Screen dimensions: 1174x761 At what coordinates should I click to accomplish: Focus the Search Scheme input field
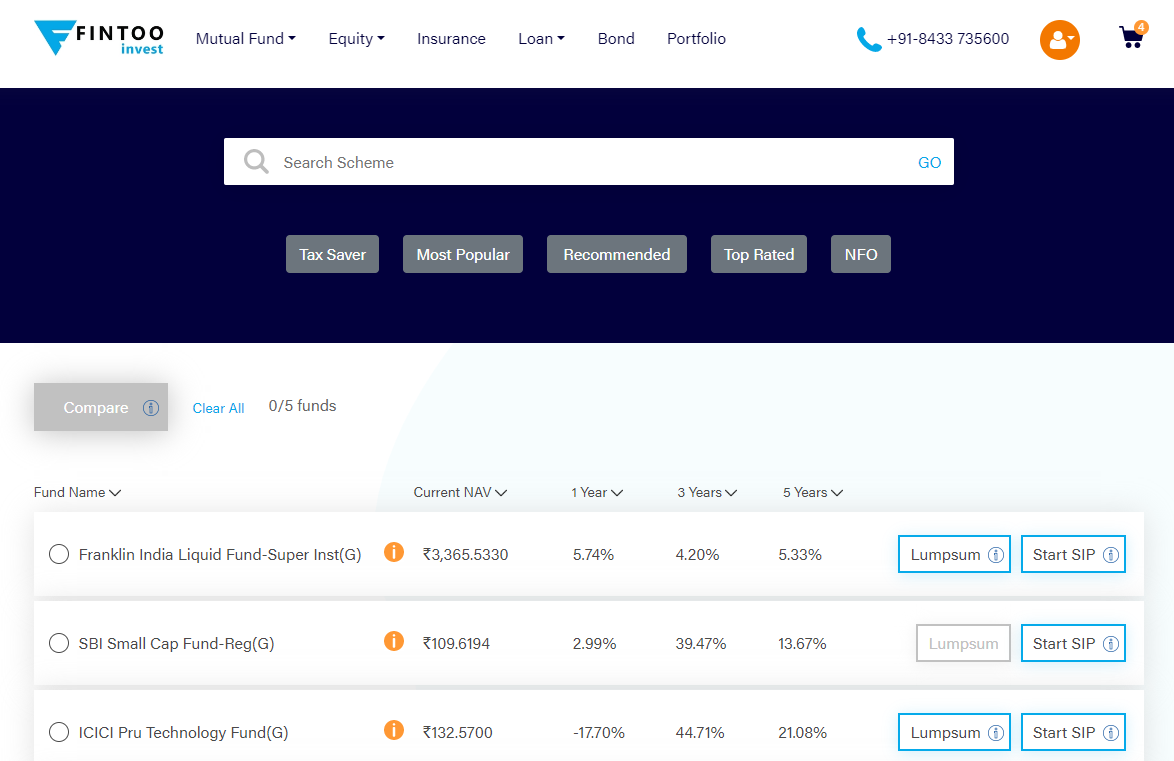(x=589, y=162)
